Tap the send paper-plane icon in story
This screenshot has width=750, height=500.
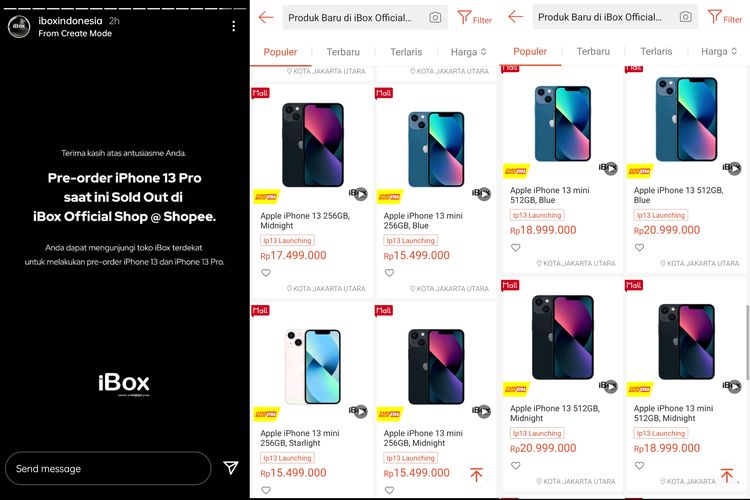231,467
